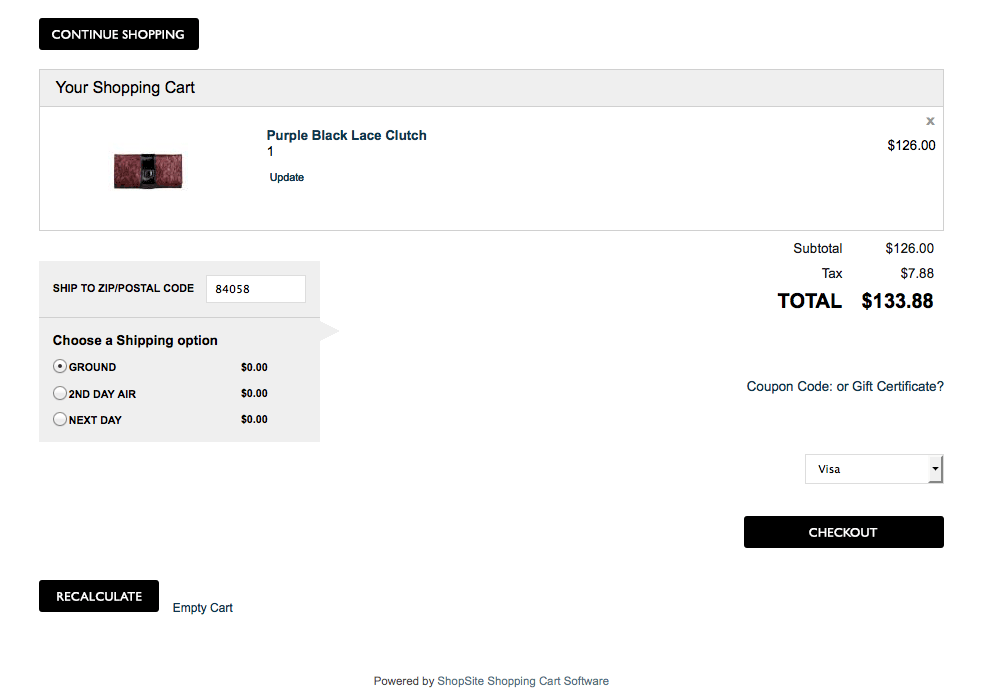The image size is (983, 700).
Task: Click the Empty Cart link
Action: (x=202, y=608)
